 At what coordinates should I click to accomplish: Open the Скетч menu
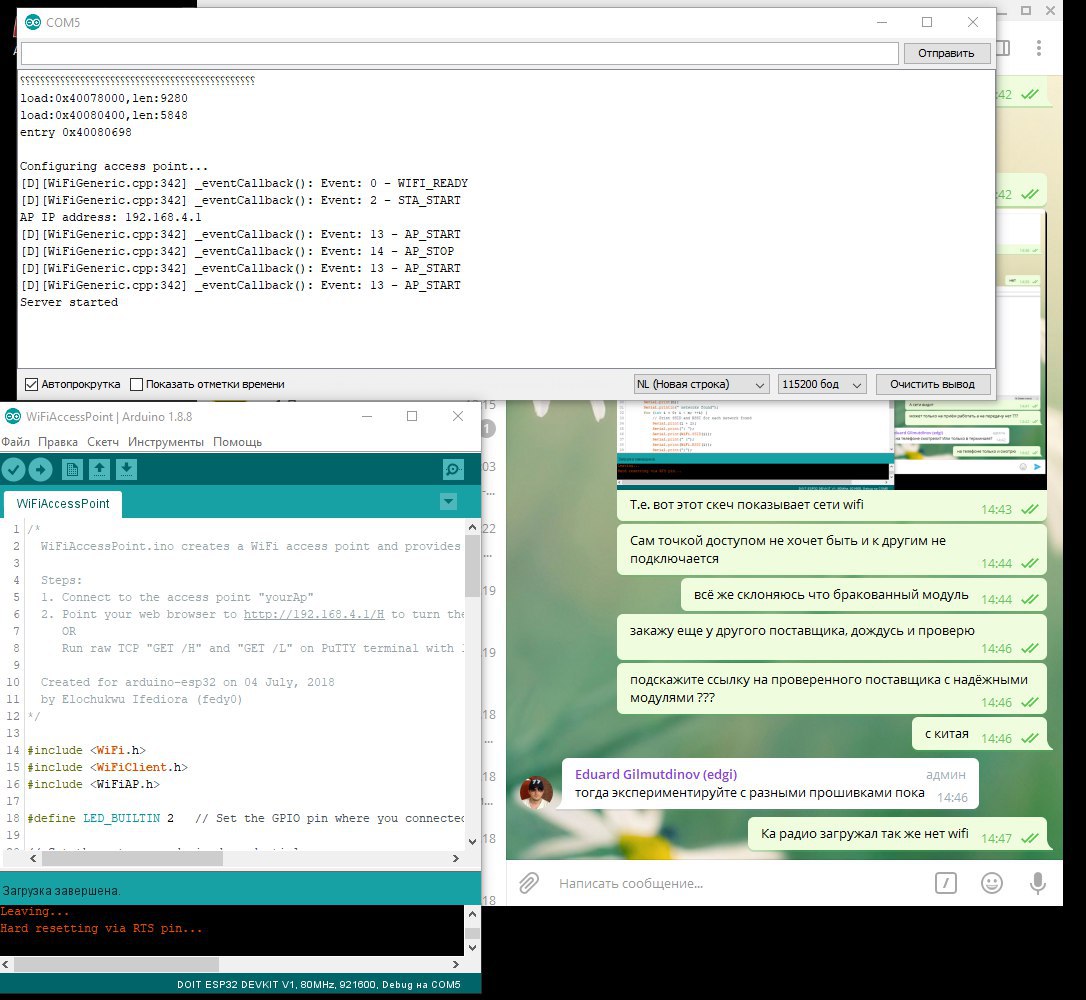[x=103, y=442]
